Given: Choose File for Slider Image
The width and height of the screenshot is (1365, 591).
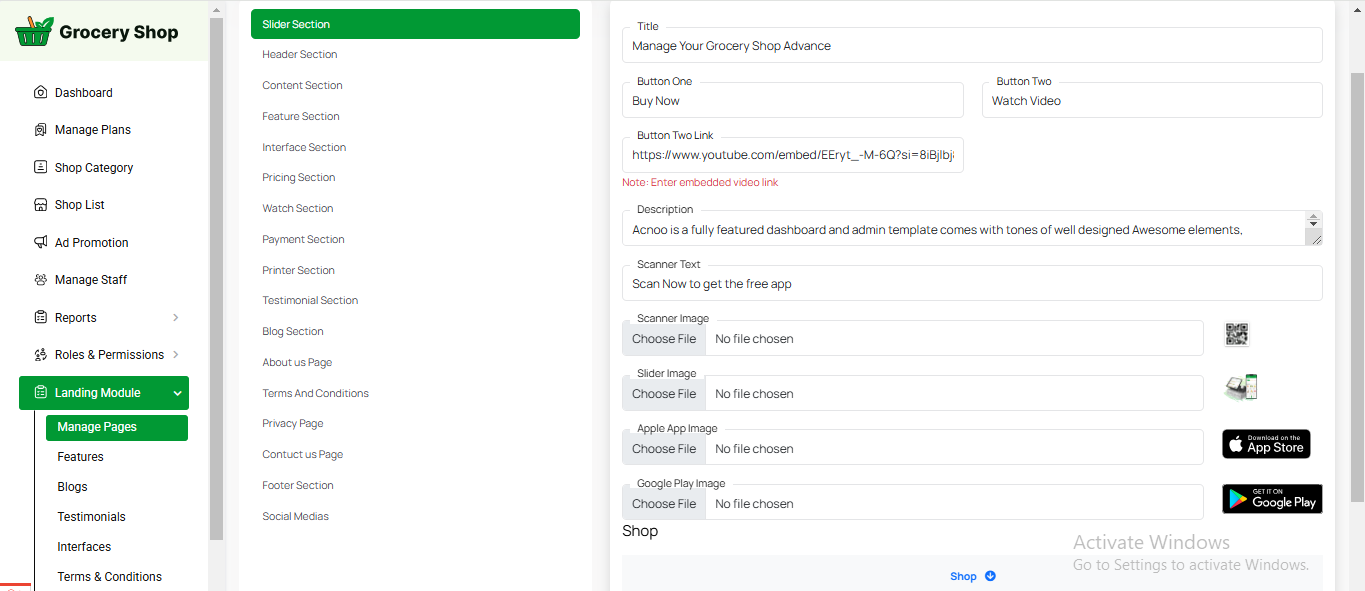Looking at the screenshot, I should click(x=664, y=394).
